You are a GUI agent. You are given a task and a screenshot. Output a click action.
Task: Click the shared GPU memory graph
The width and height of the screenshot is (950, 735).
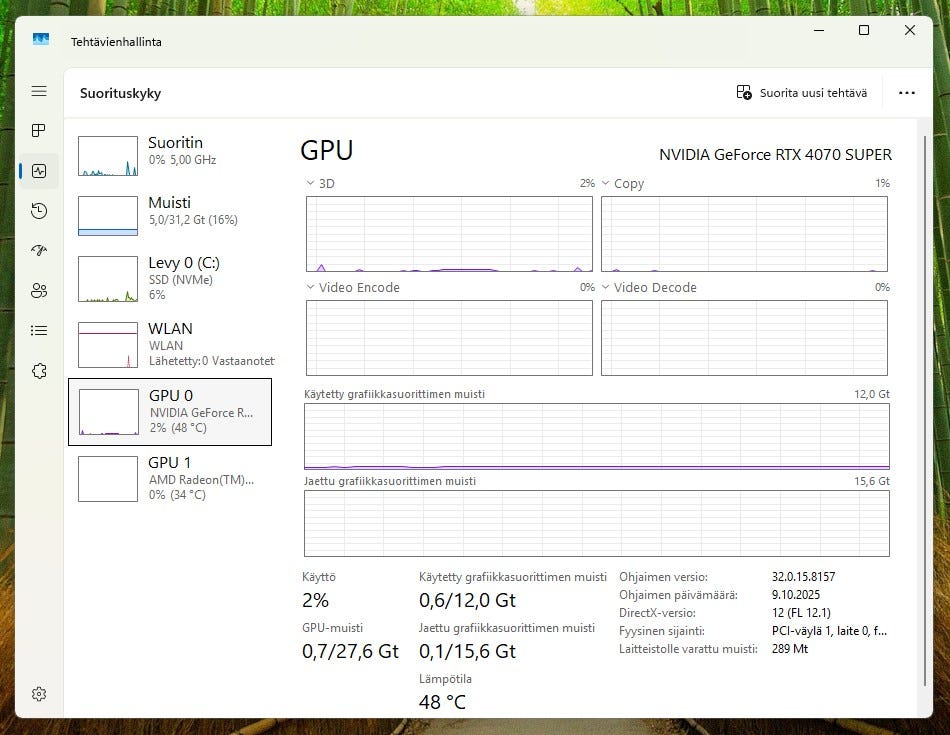click(597, 524)
